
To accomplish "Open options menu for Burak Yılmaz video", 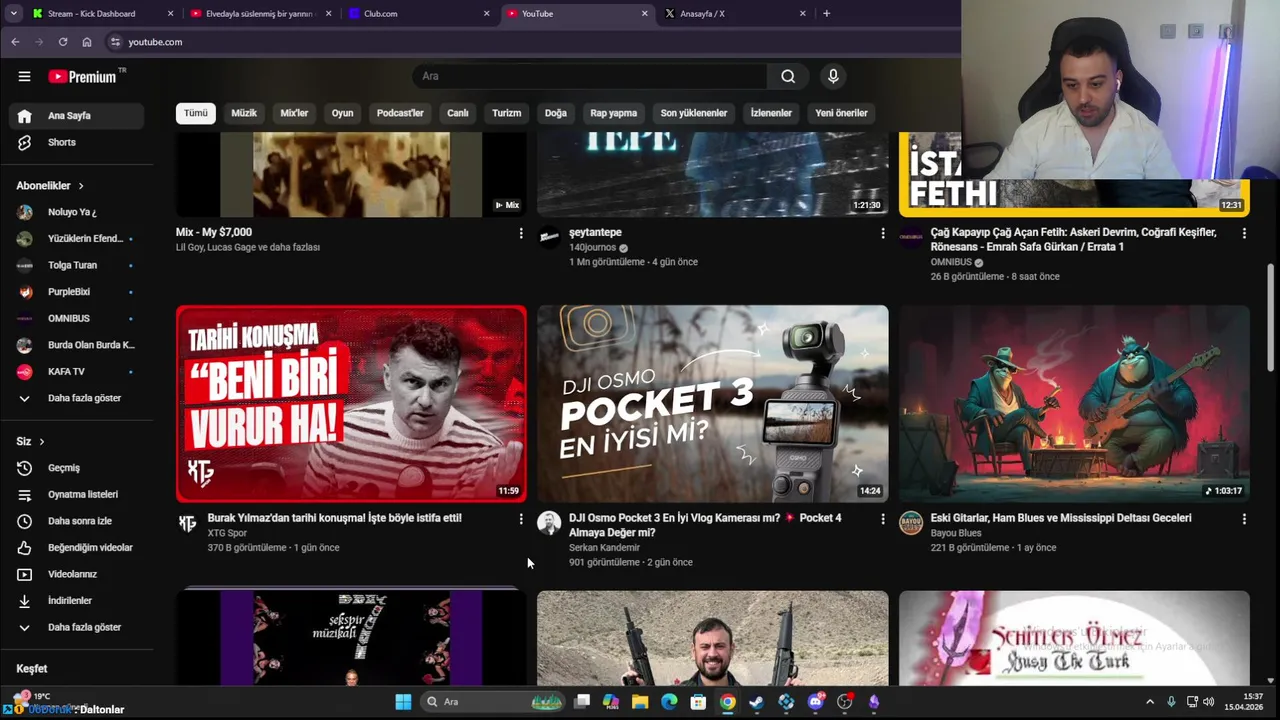I will [x=520, y=519].
